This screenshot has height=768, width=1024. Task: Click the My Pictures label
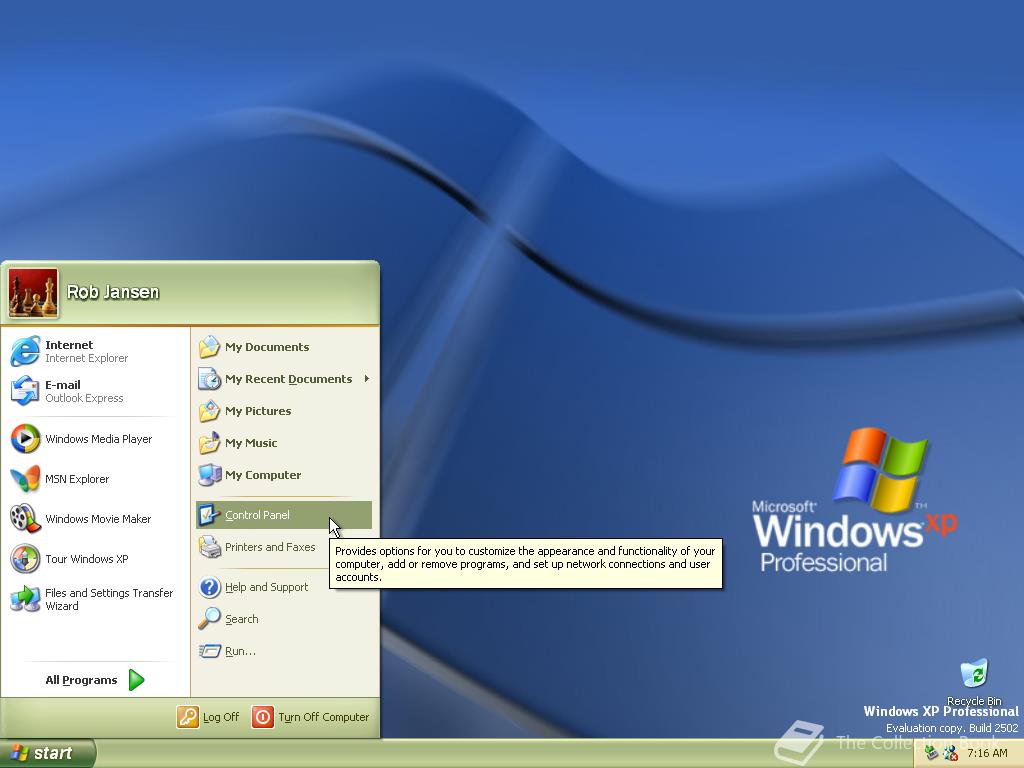tap(258, 411)
